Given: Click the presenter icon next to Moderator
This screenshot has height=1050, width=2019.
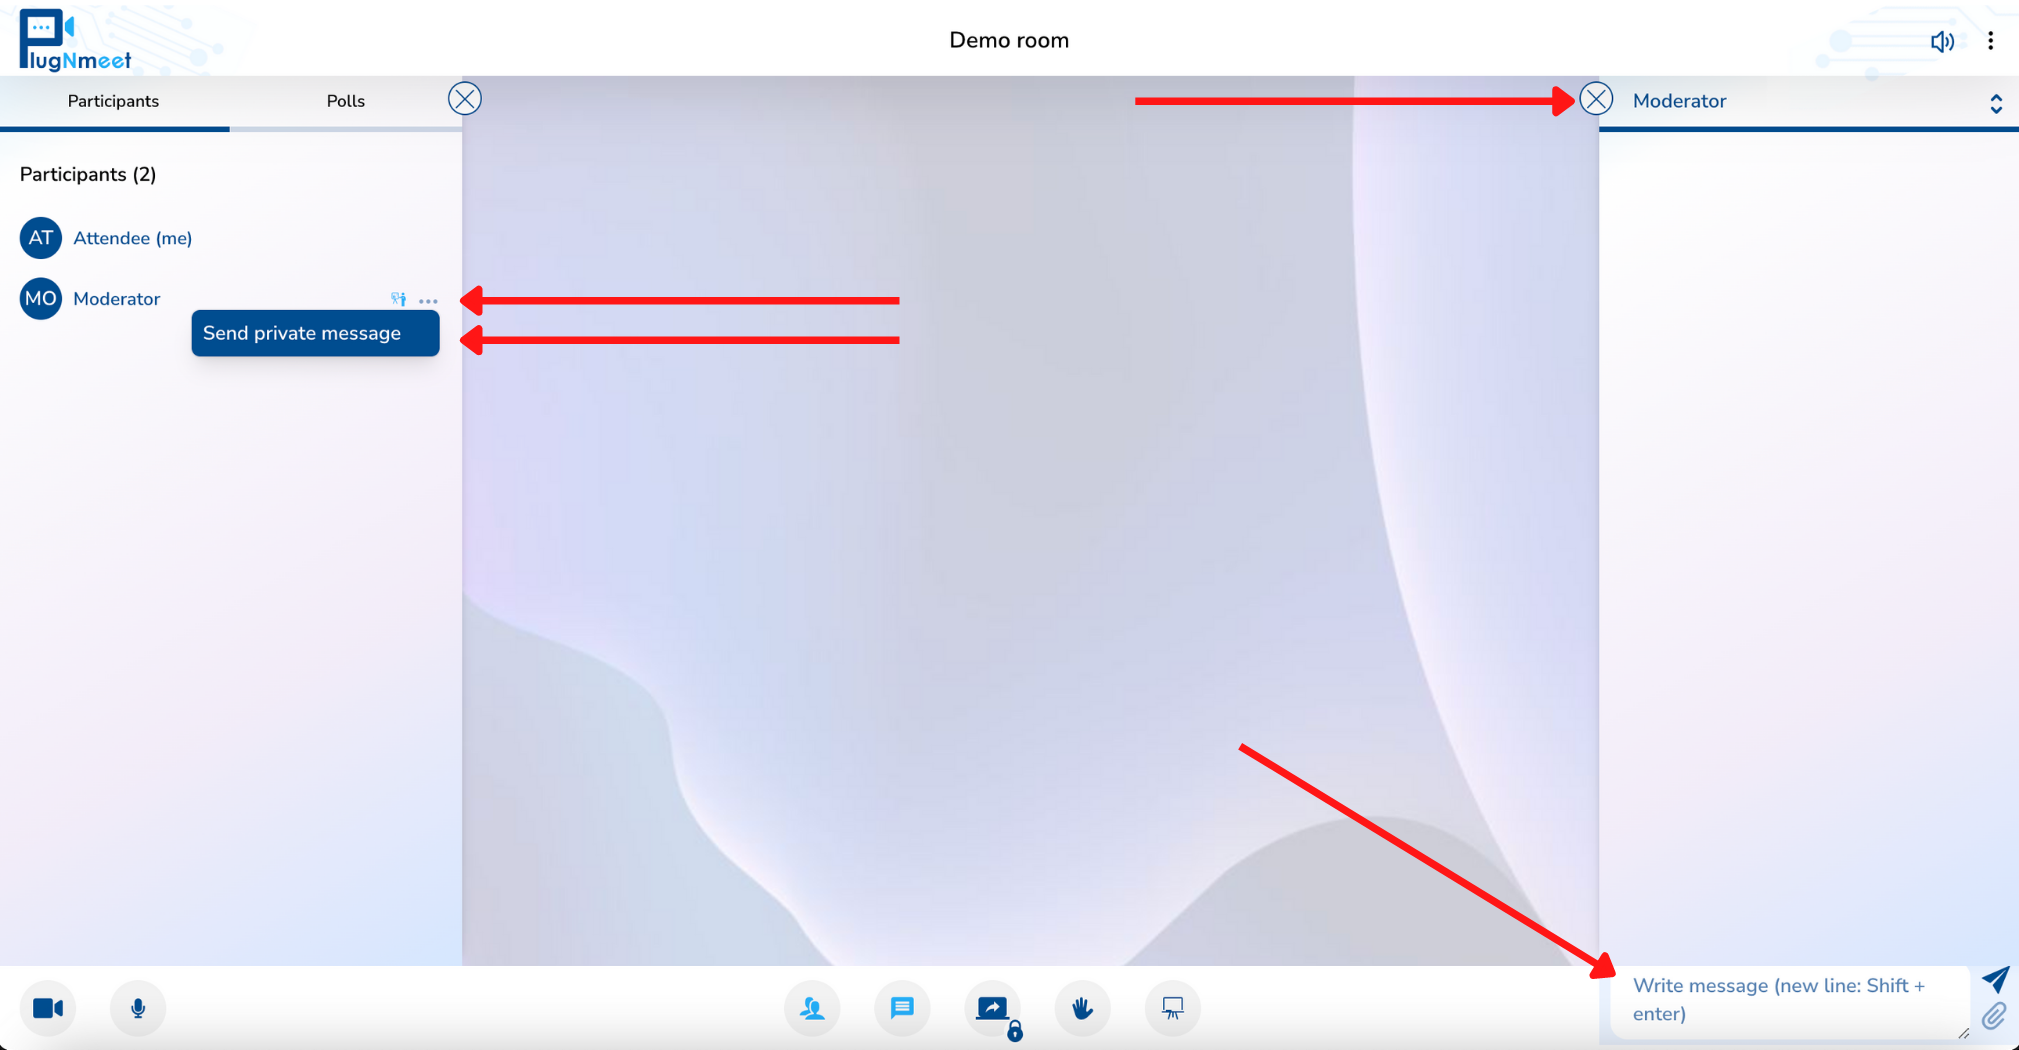Looking at the screenshot, I should tap(398, 299).
